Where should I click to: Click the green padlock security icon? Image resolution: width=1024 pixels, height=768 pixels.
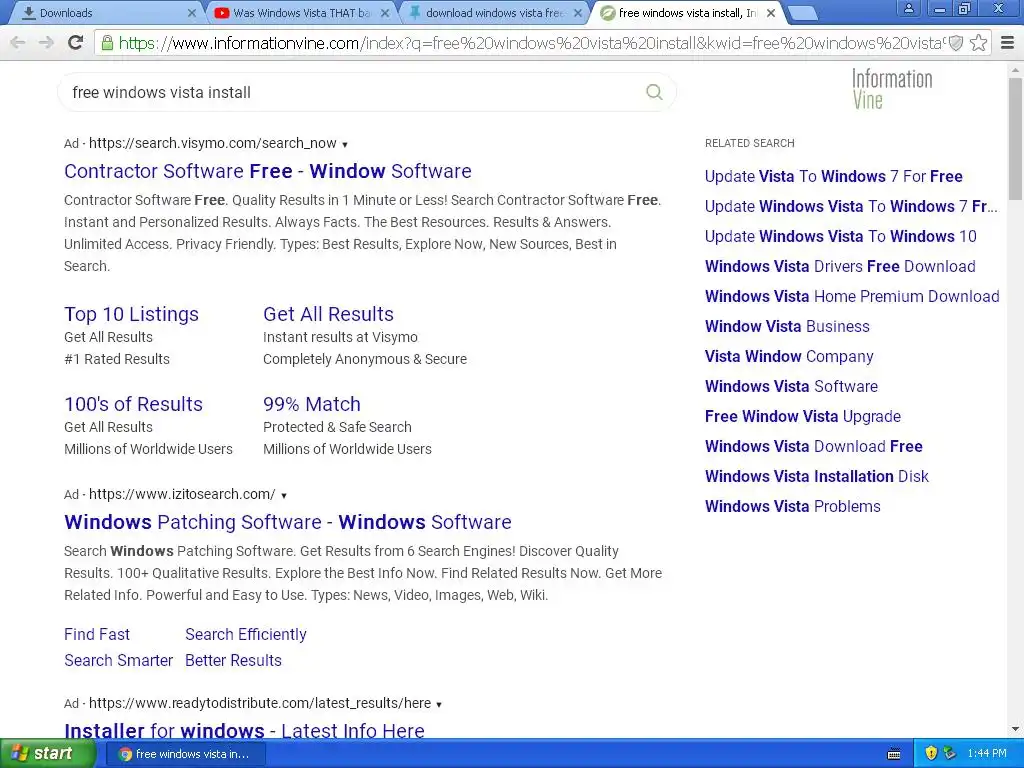[107, 43]
